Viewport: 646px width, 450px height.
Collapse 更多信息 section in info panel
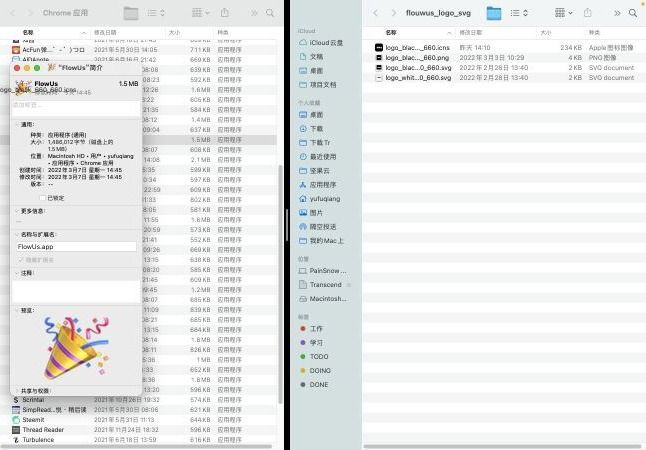[17, 211]
